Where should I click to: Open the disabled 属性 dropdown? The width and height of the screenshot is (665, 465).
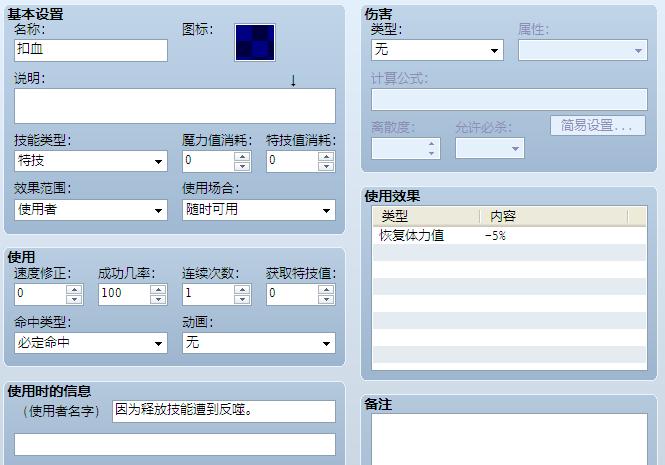pyautogui.click(x=583, y=50)
